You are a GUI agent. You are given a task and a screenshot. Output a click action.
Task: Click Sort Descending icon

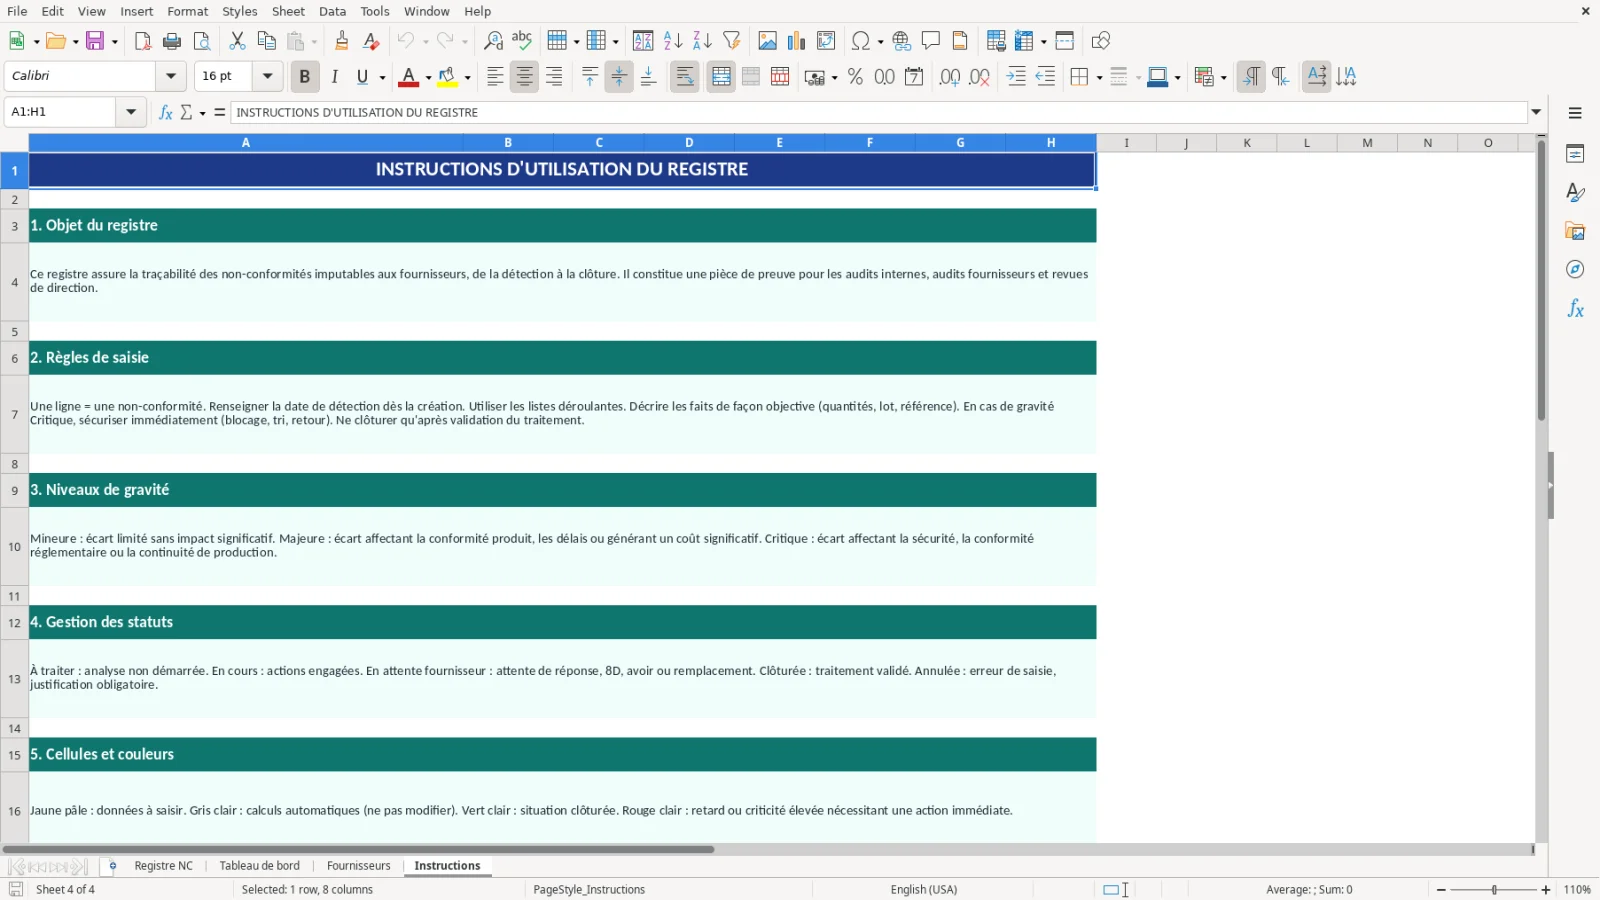coord(702,41)
